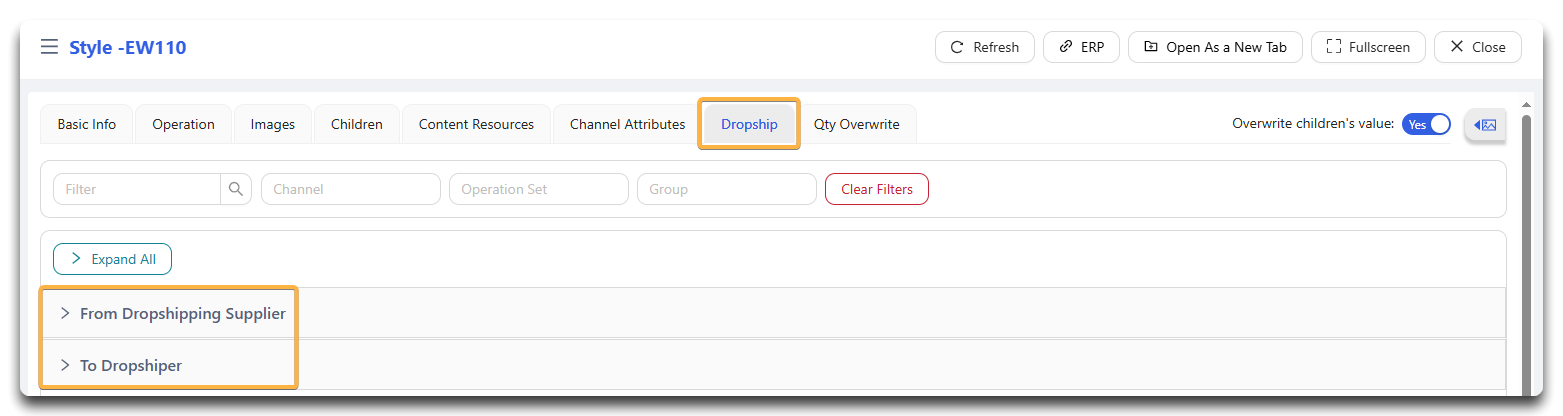
Task: Open the Group dropdown filter
Action: pyautogui.click(x=727, y=189)
